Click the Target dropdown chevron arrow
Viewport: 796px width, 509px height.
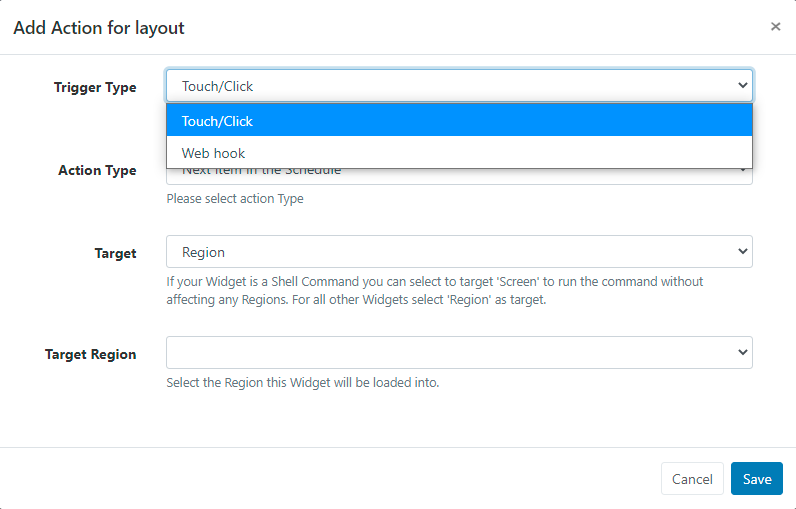point(742,252)
